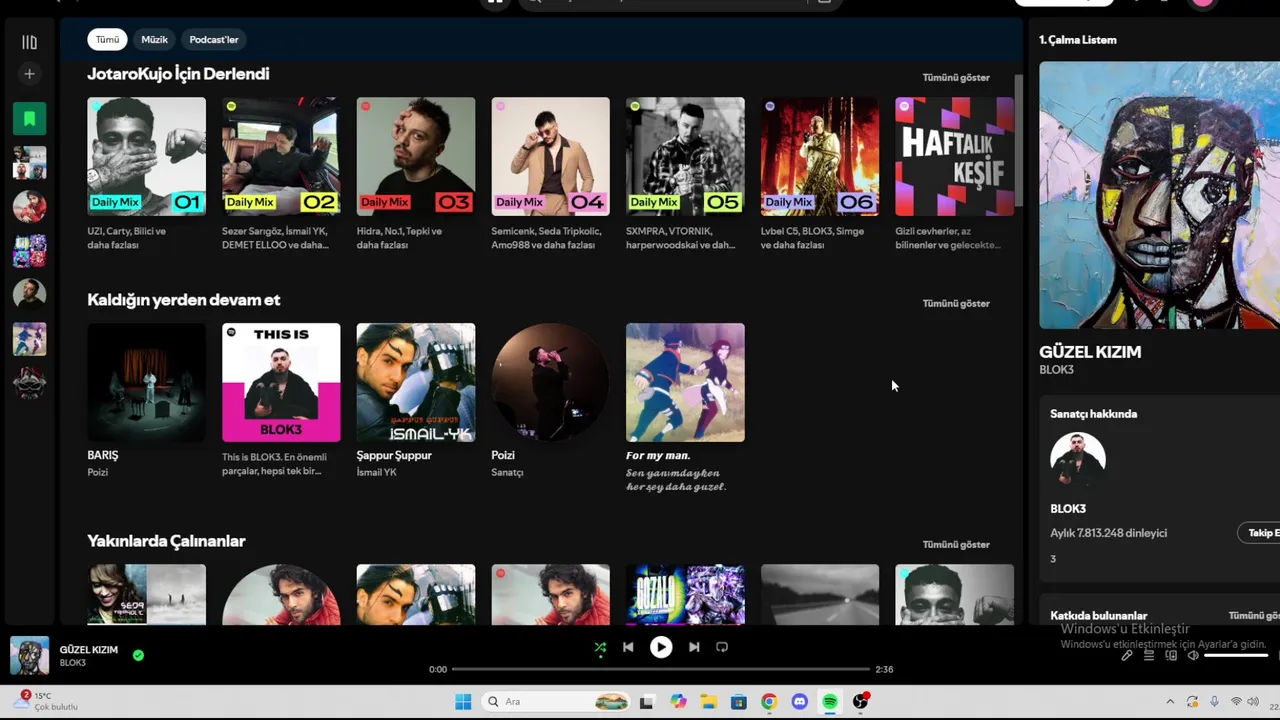Viewport: 1280px width, 720px height.
Task: Open lyrics microphone icon
Action: pos(1127,655)
